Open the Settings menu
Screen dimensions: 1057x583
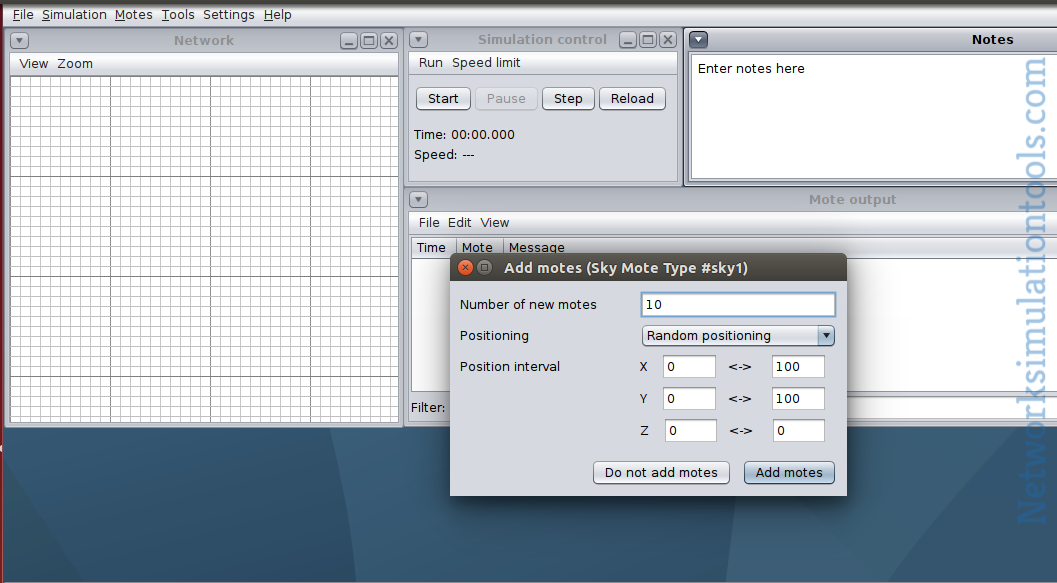(229, 14)
